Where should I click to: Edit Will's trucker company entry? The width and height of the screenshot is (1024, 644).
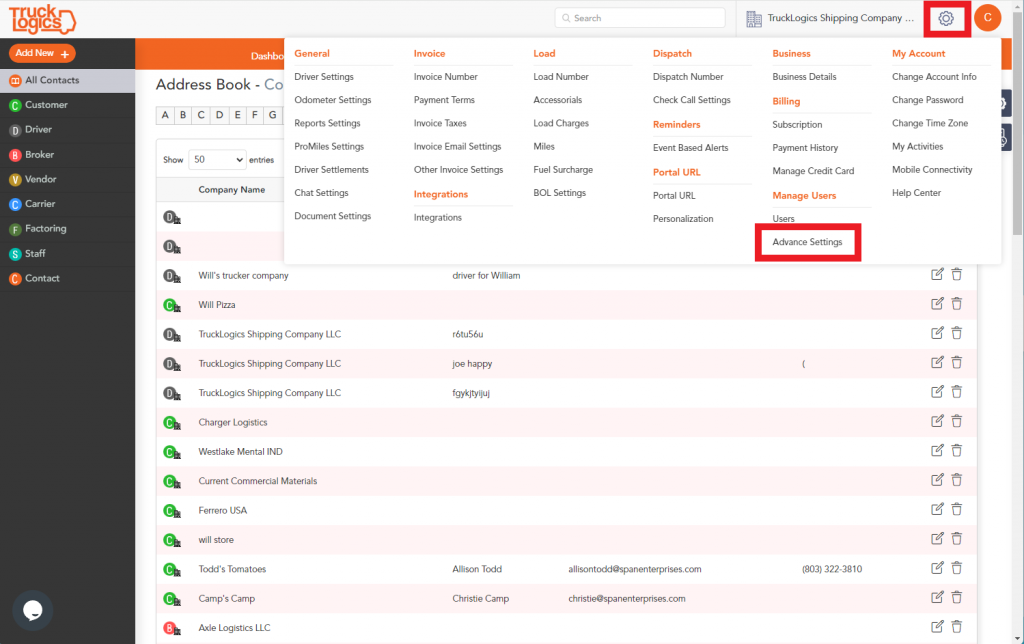click(937, 274)
